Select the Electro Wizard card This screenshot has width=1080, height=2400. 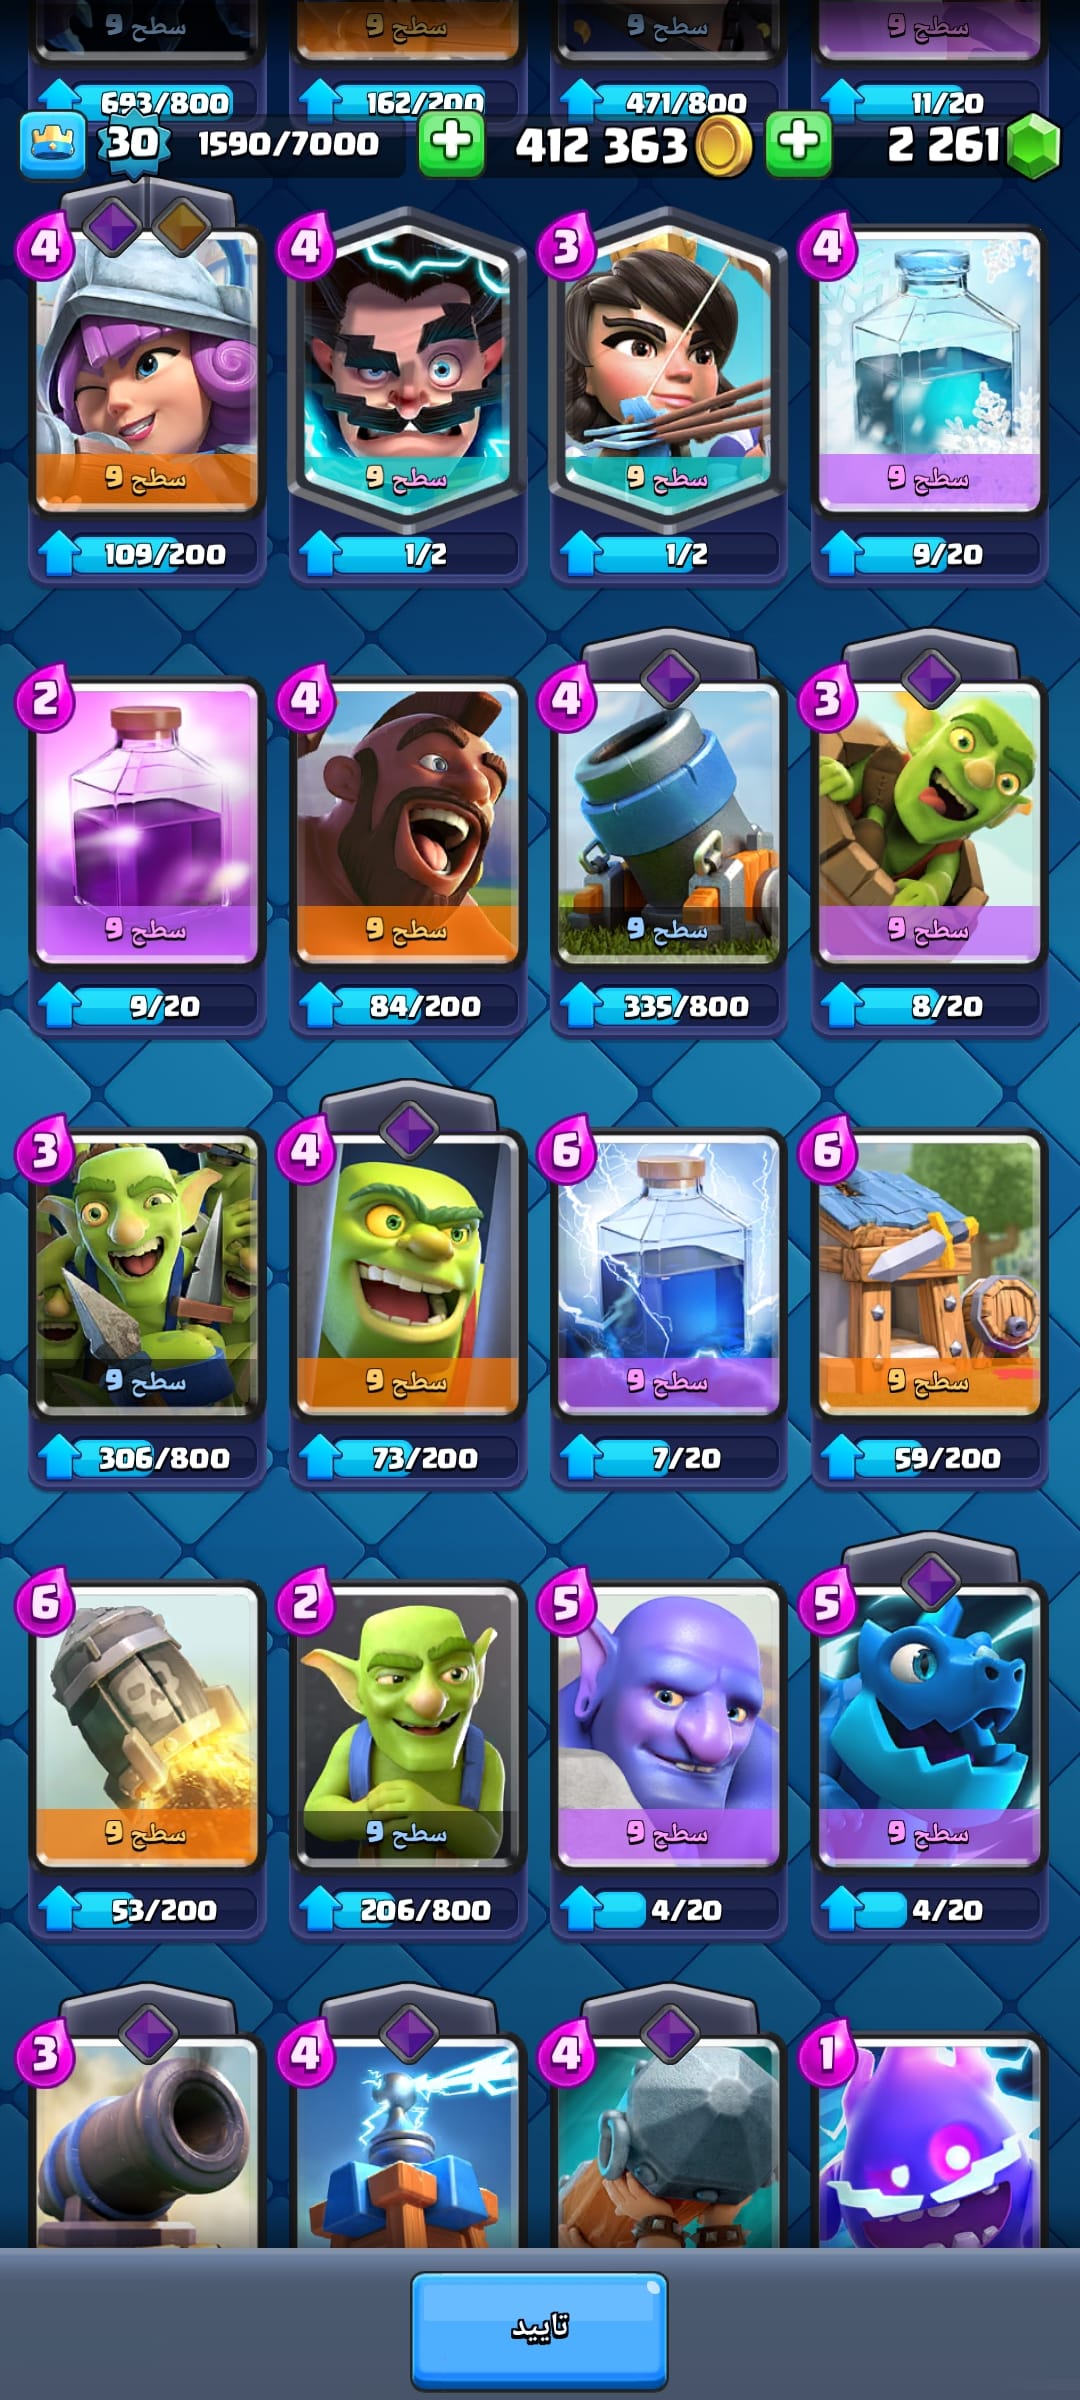point(407,370)
